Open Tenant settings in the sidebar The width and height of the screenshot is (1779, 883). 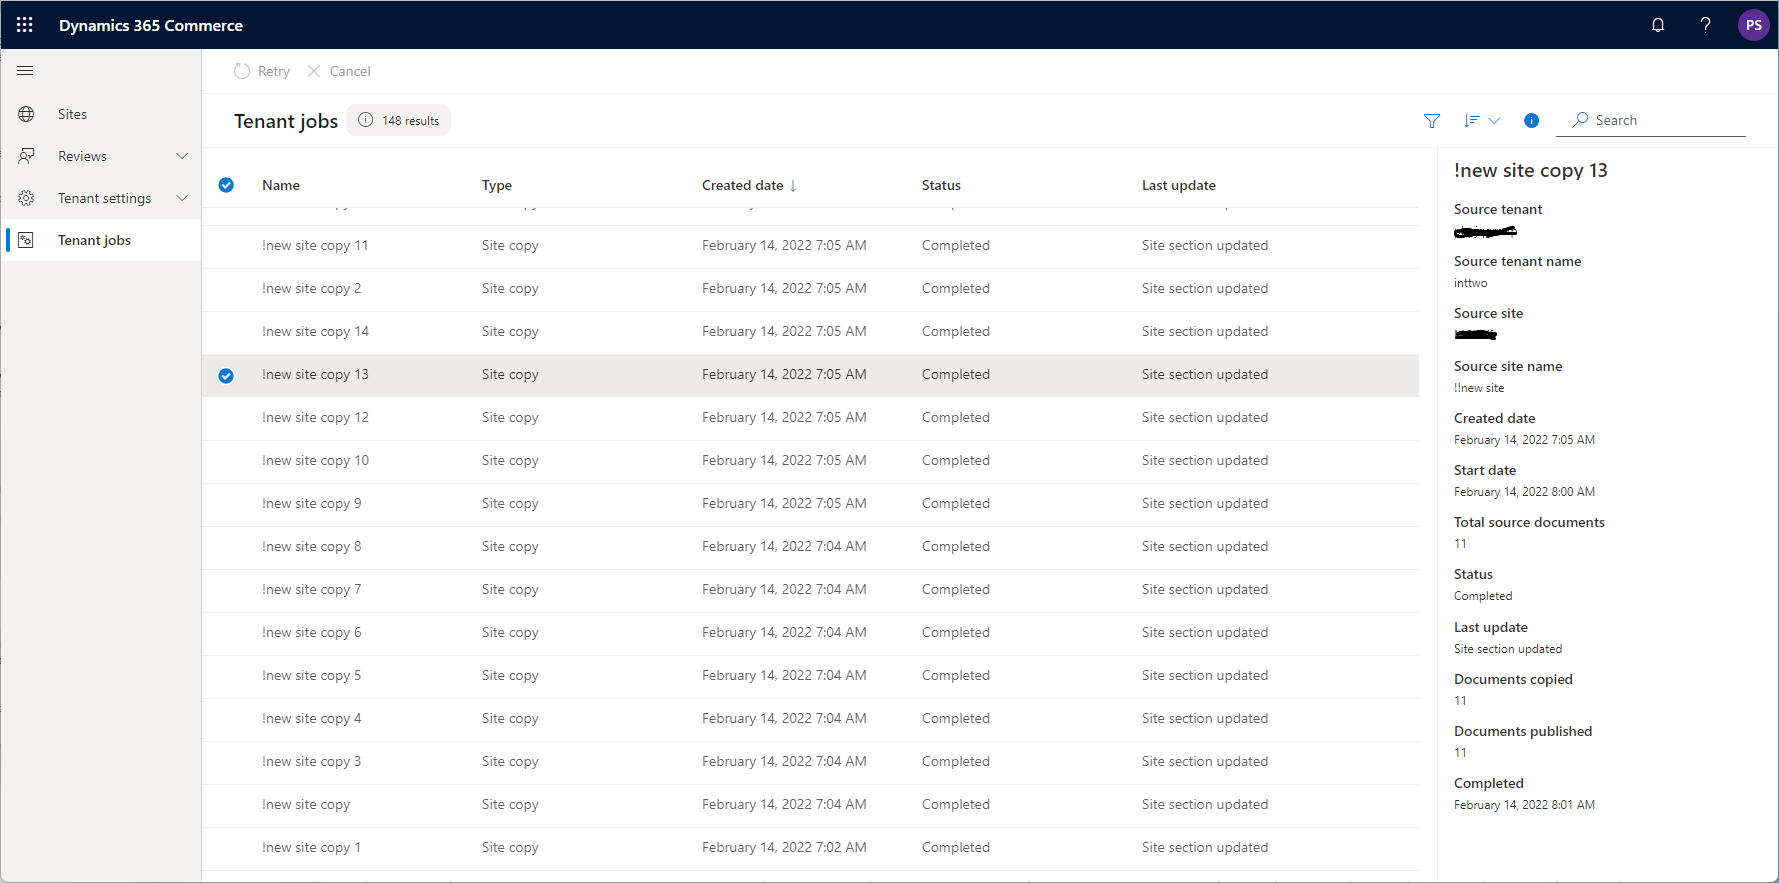101,198
